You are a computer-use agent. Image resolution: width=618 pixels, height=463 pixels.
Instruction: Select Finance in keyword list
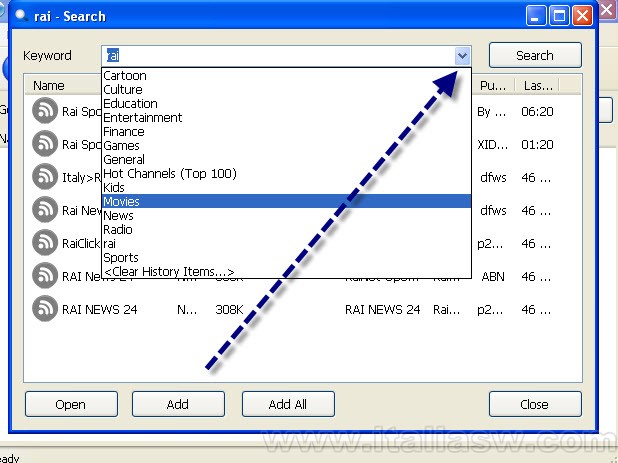tap(286, 132)
